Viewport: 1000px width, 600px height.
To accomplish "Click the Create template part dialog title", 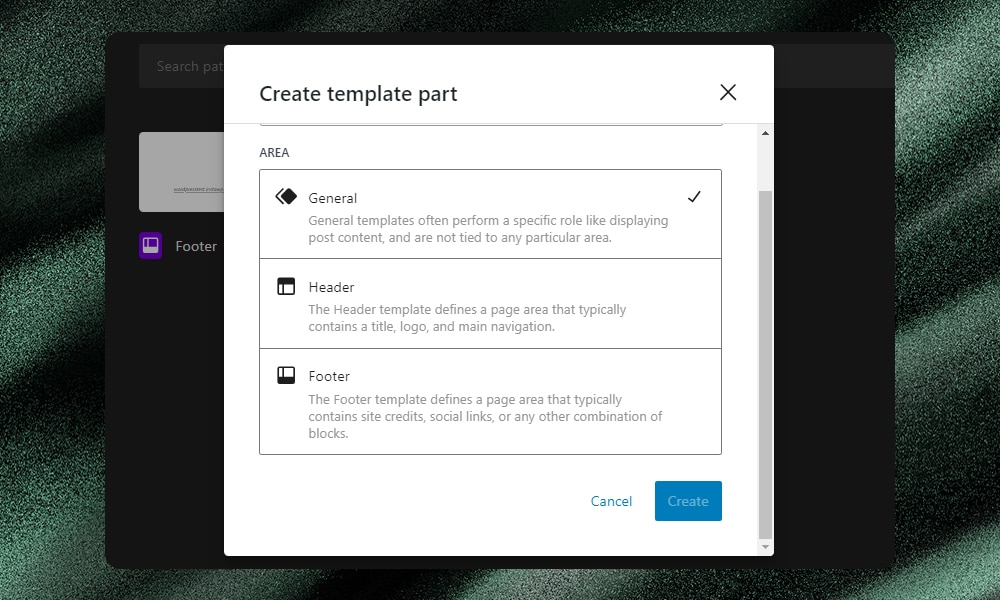I will click(357, 93).
